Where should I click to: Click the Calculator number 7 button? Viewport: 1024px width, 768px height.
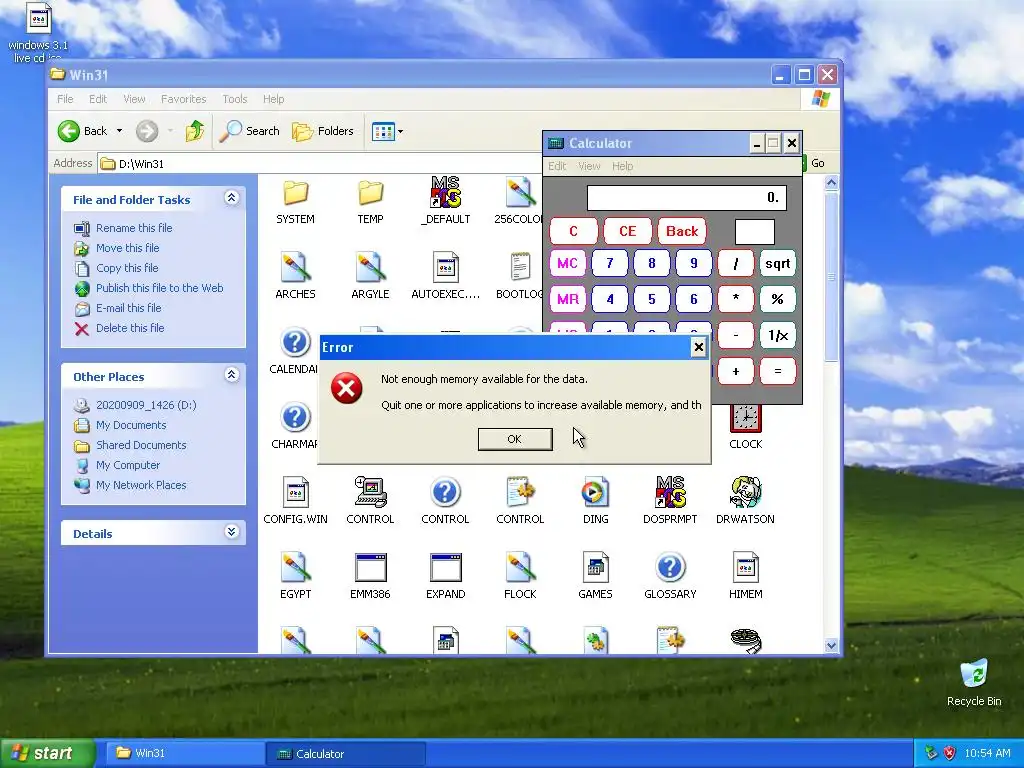(x=609, y=264)
